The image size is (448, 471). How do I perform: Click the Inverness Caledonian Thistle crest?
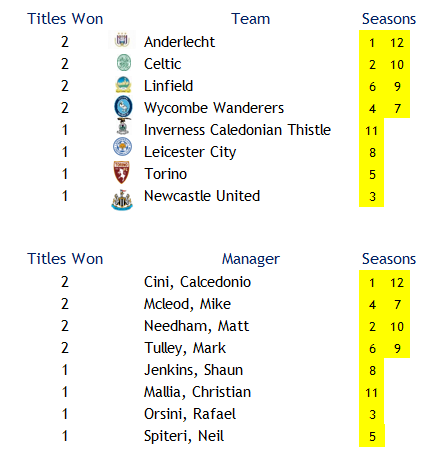point(123,127)
